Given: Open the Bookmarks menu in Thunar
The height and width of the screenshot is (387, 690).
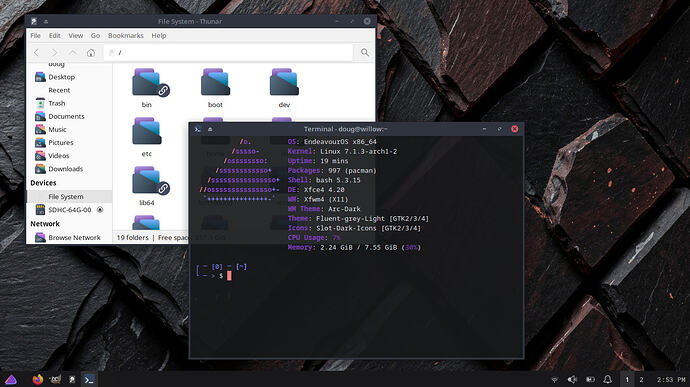Looking at the screenshot, I should click(x=126, y=36).
